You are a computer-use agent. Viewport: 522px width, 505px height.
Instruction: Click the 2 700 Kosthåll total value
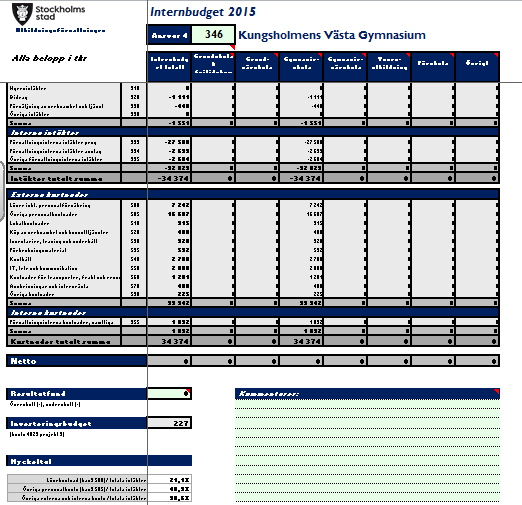point(181,259)
